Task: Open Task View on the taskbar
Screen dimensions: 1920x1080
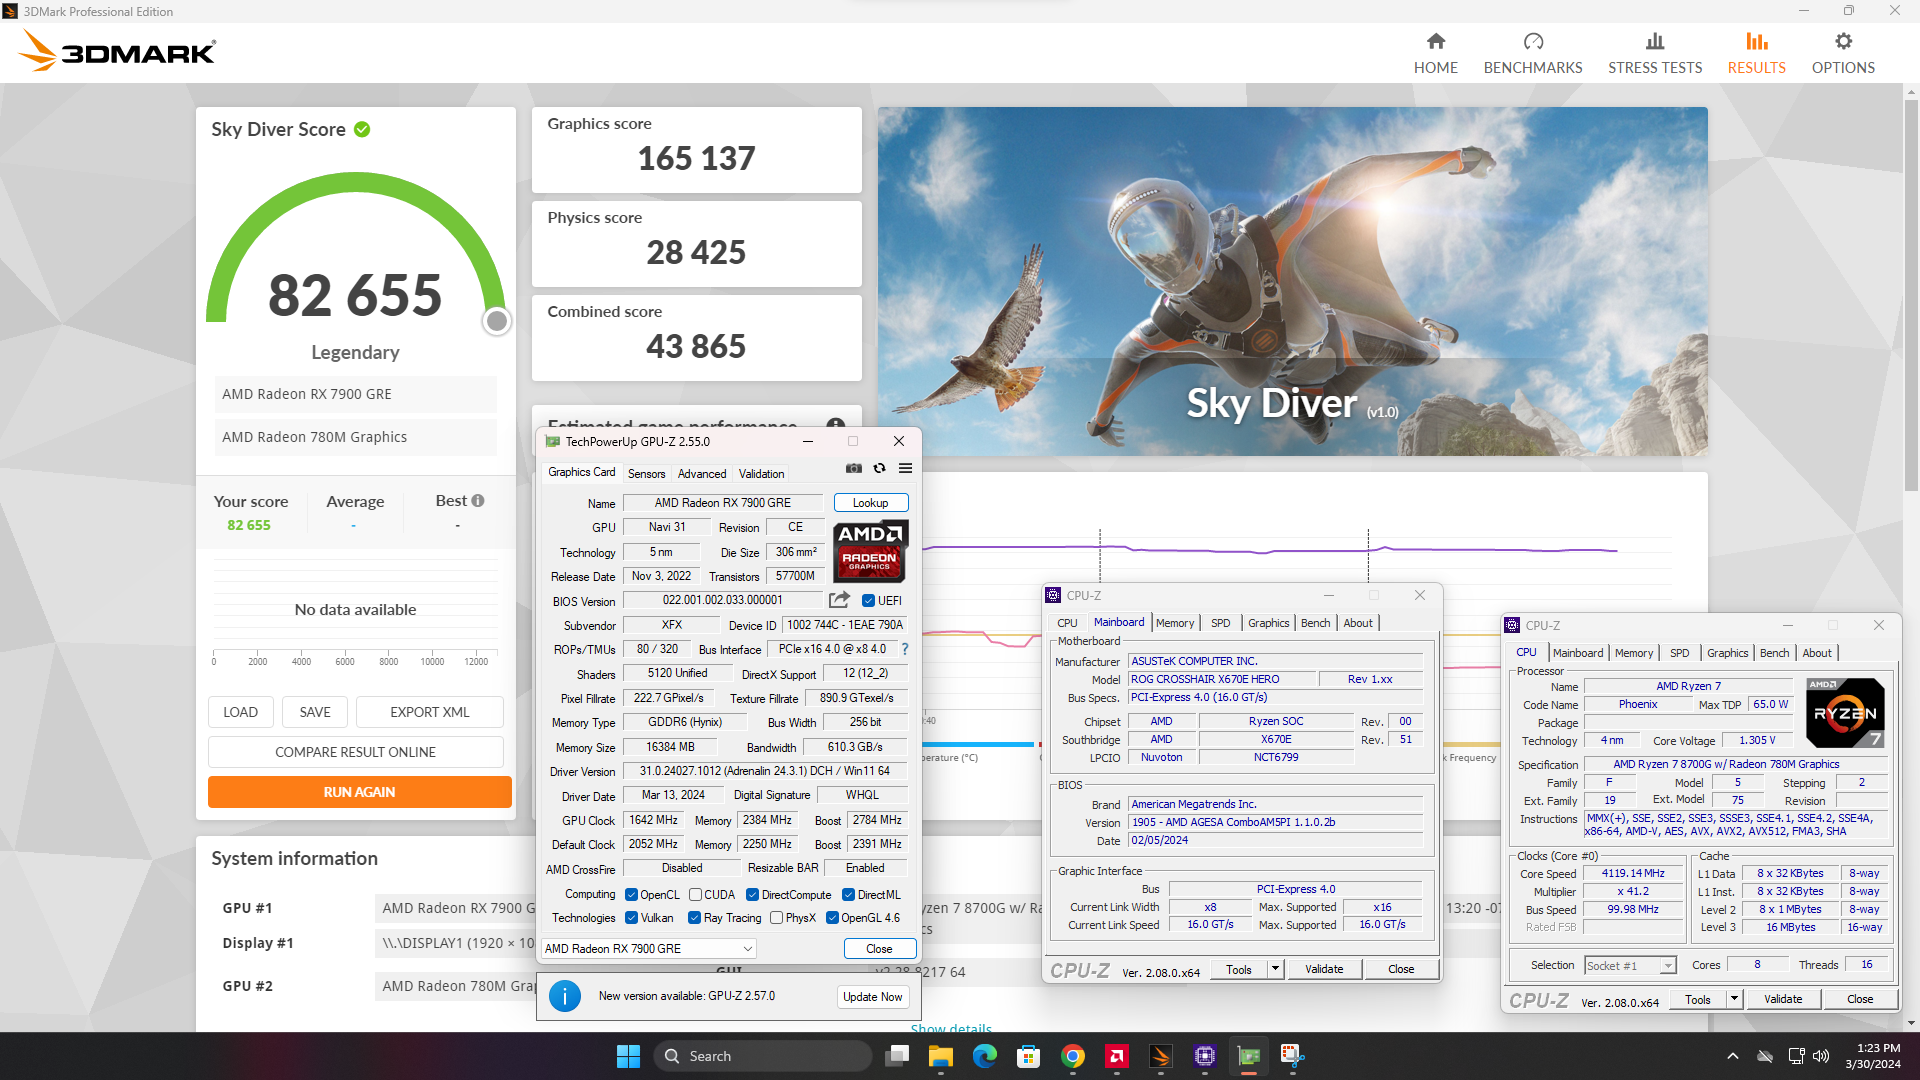Action: 897,1056
